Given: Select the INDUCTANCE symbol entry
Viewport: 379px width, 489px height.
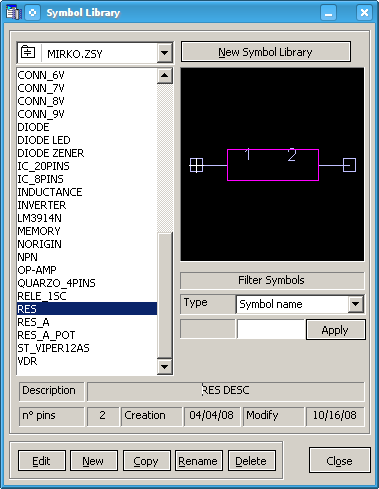Looking at the screenshot, I should [x=87, y=192].
